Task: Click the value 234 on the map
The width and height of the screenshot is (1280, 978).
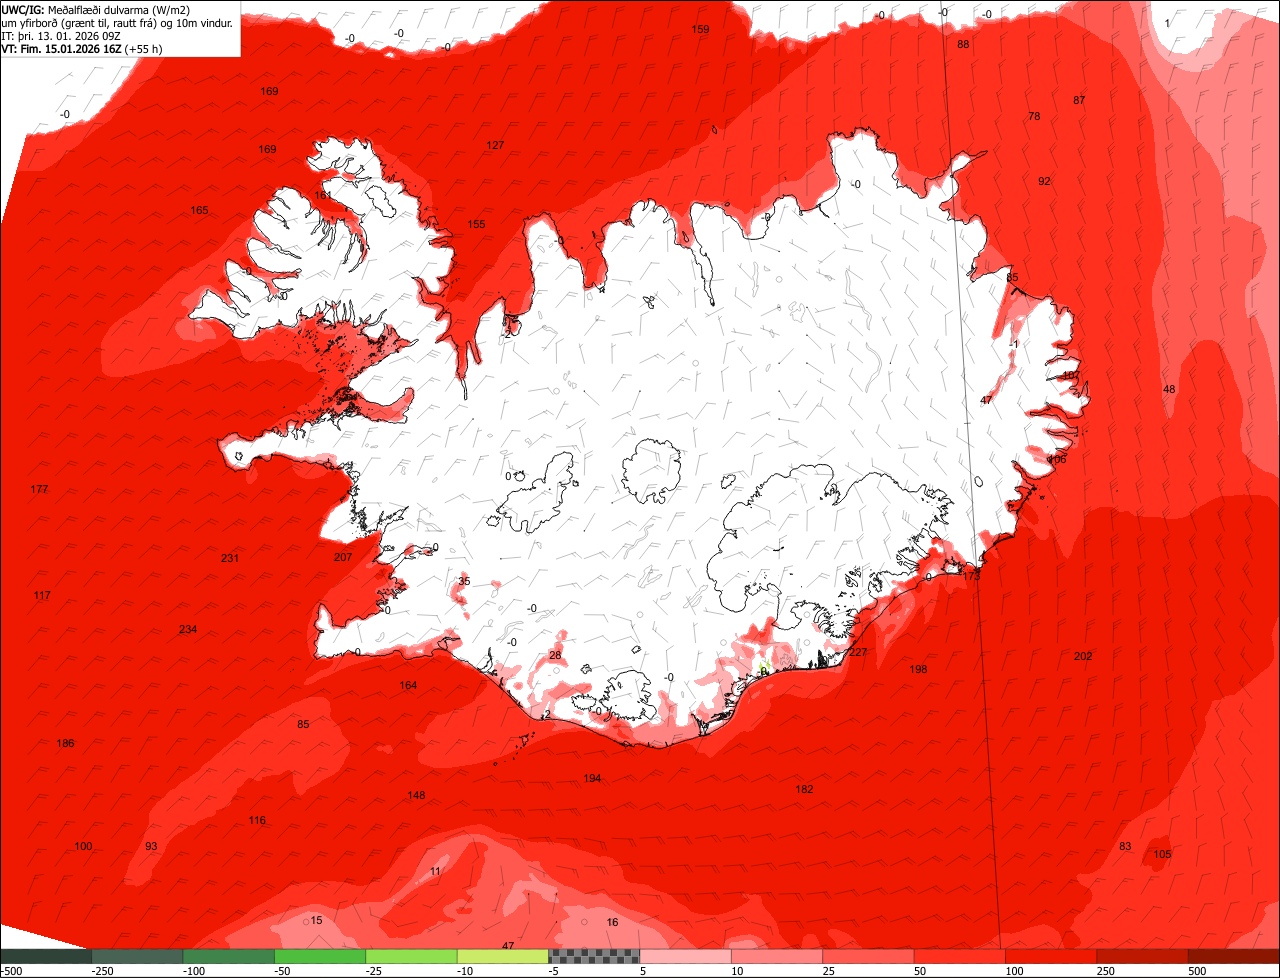Action: 188,629
